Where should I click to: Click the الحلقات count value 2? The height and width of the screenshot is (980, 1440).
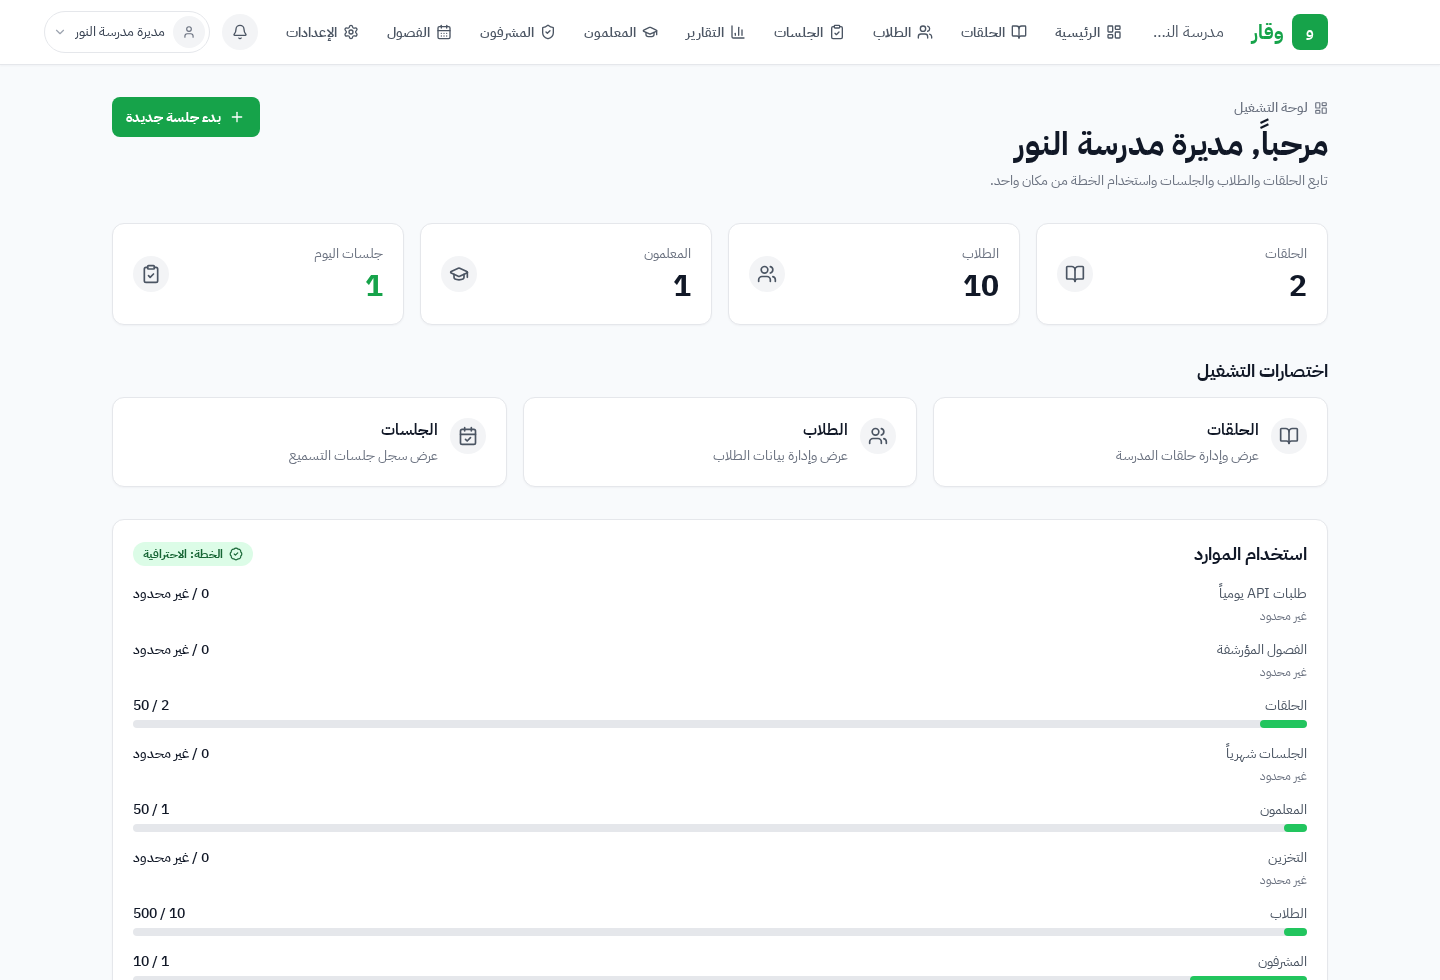click(x=1298, y=286)
